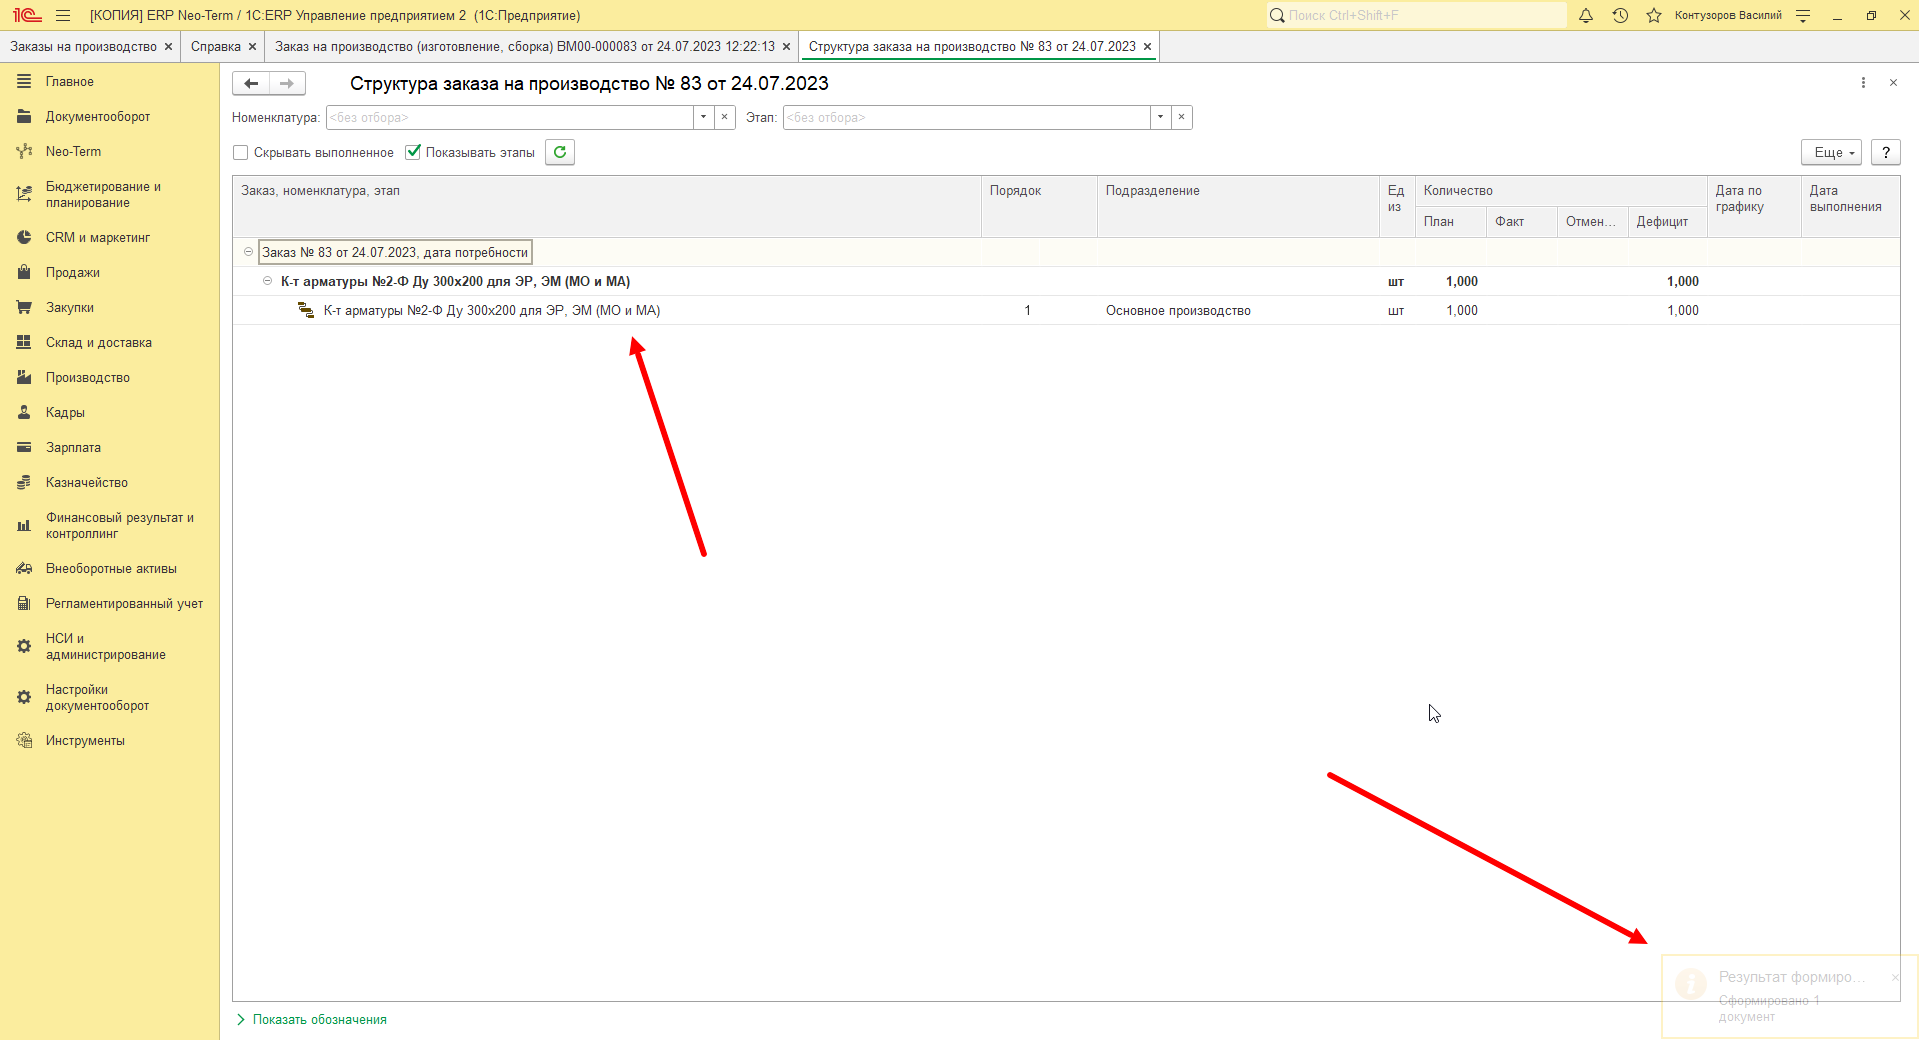
Task: Switch to the Заказы на производство tab
Action: point(83,46)
